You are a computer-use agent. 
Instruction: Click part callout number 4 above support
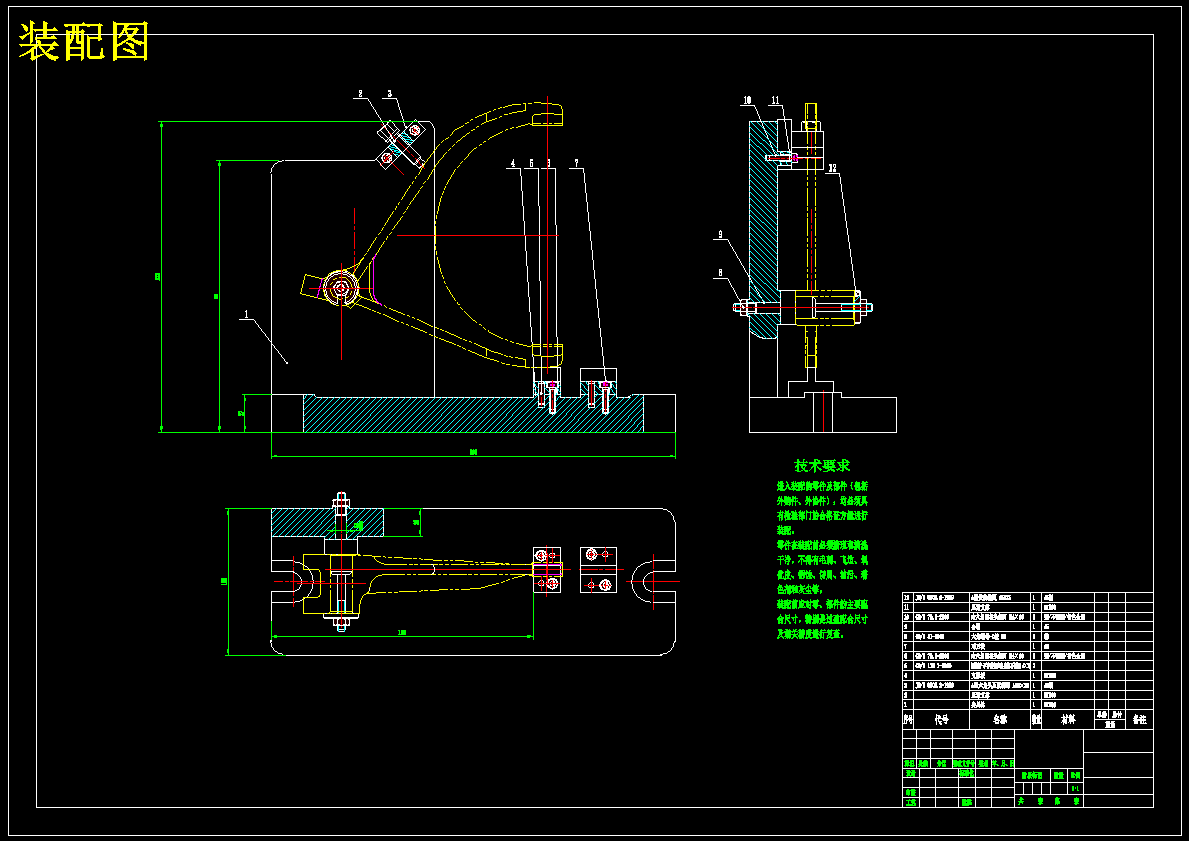513,163
